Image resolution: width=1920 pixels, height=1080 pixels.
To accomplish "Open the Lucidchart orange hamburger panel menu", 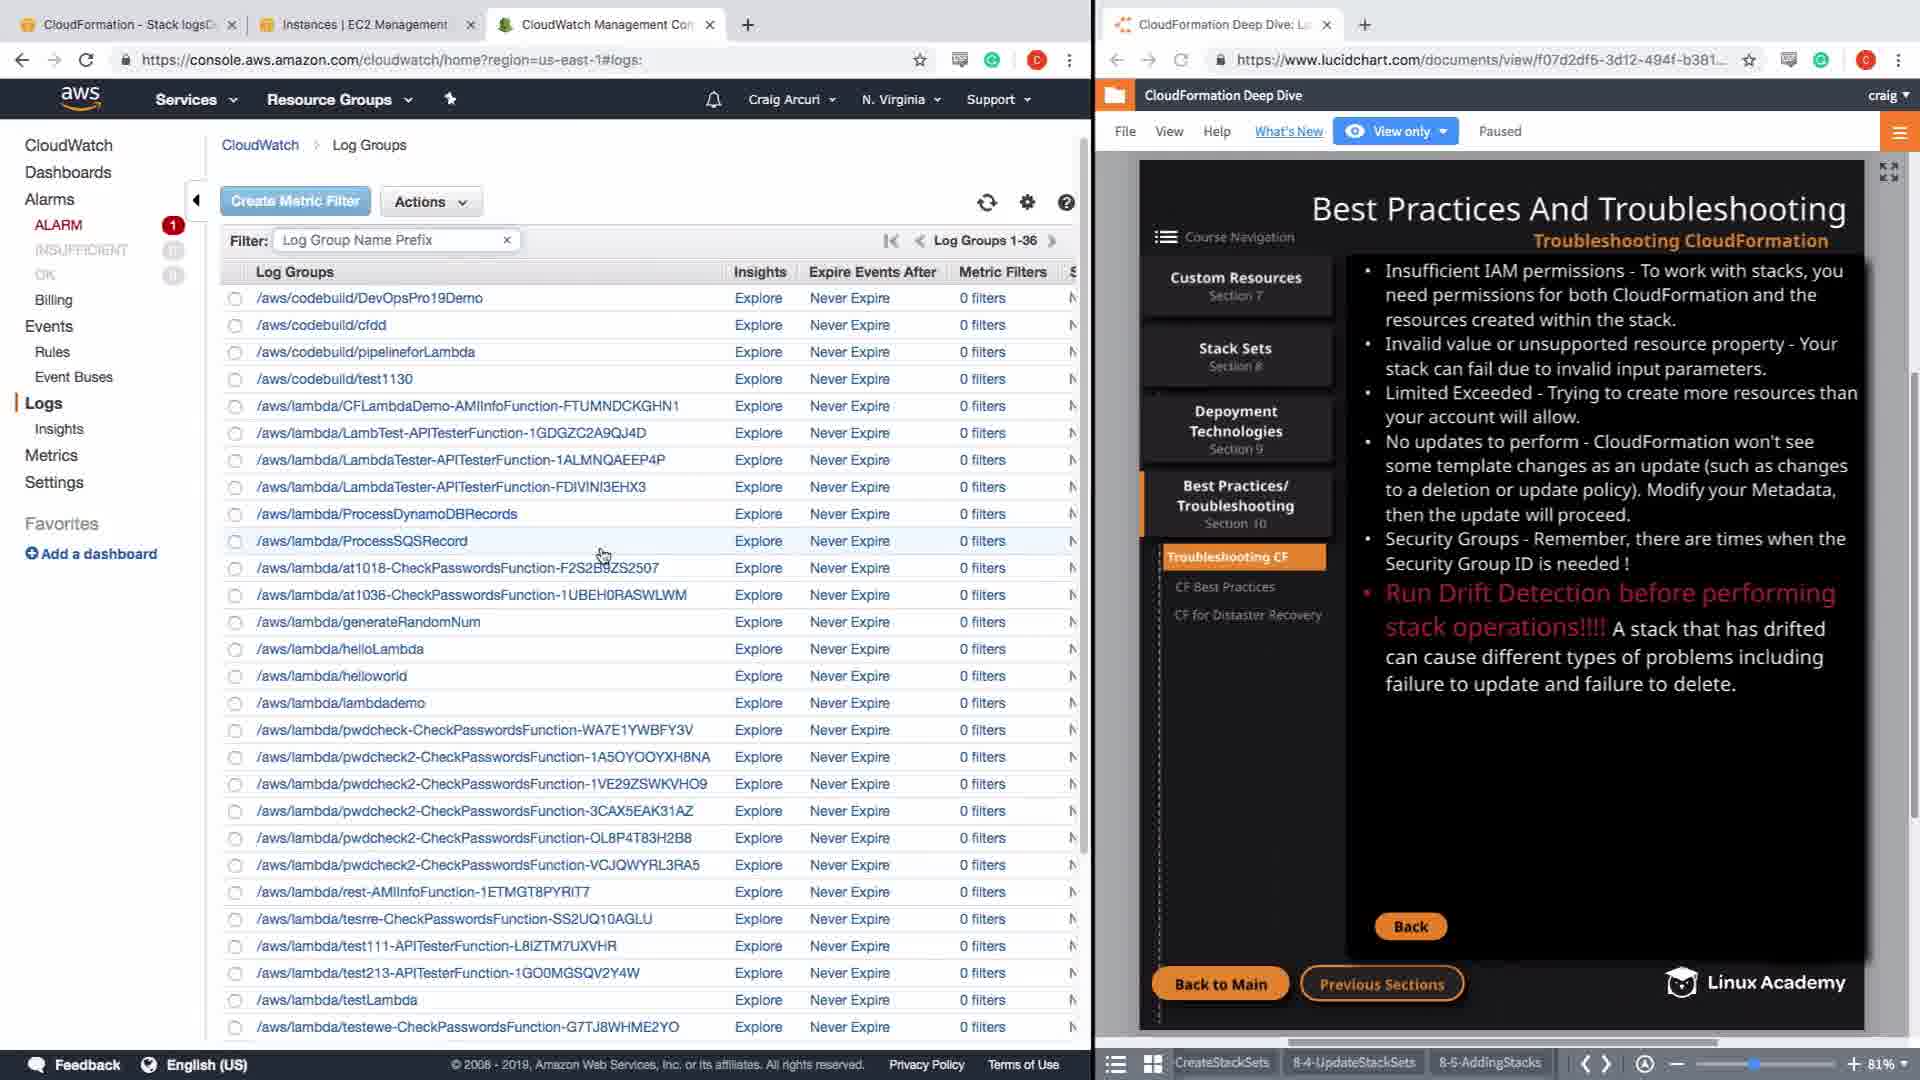I will pos(1899,132).
